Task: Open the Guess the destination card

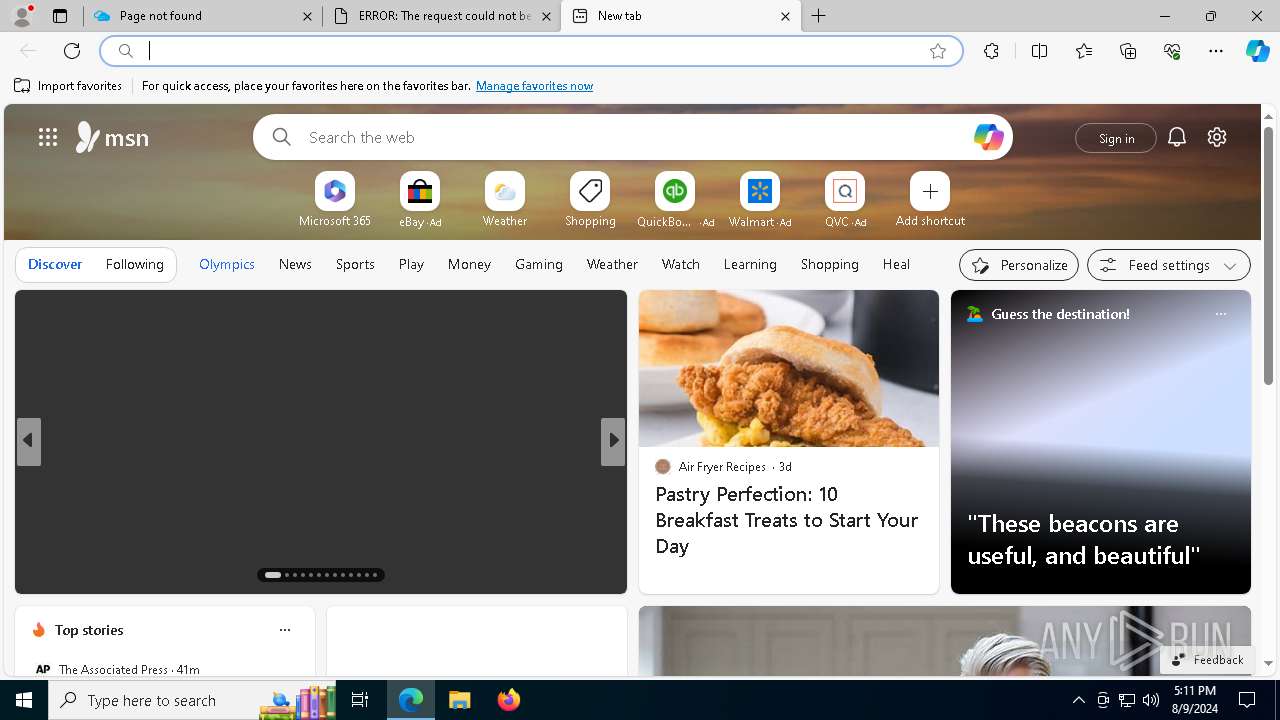Action: [x=1101, y=442]
